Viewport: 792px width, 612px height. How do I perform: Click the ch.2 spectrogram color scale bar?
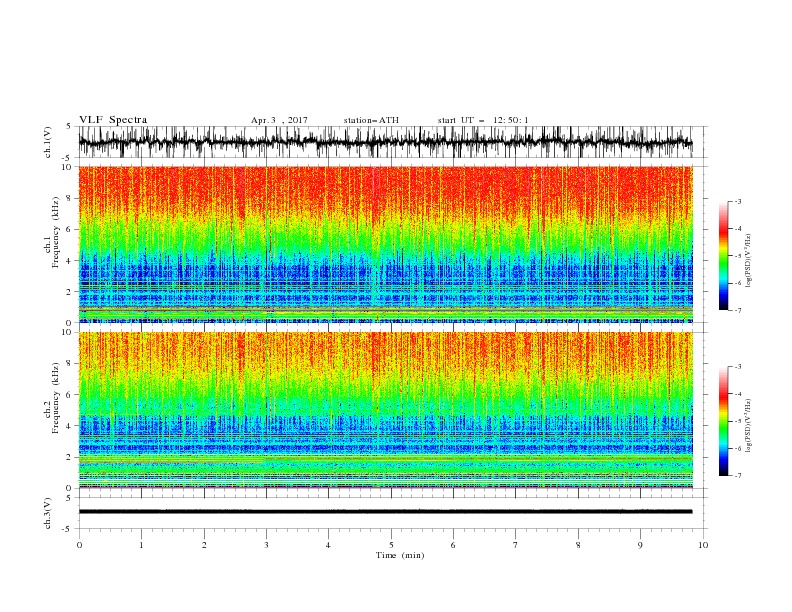[x=723, y=421]
